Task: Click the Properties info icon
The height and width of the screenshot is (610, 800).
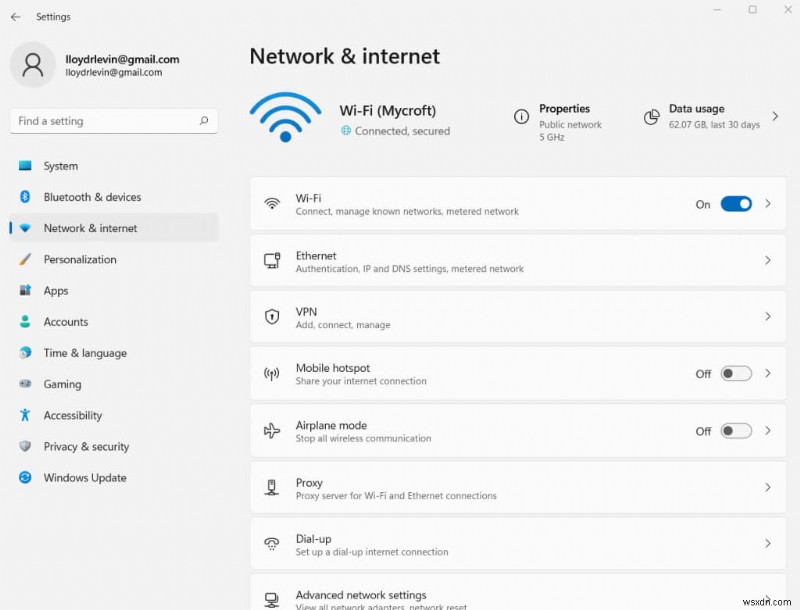Action: [x=521, y=117]
